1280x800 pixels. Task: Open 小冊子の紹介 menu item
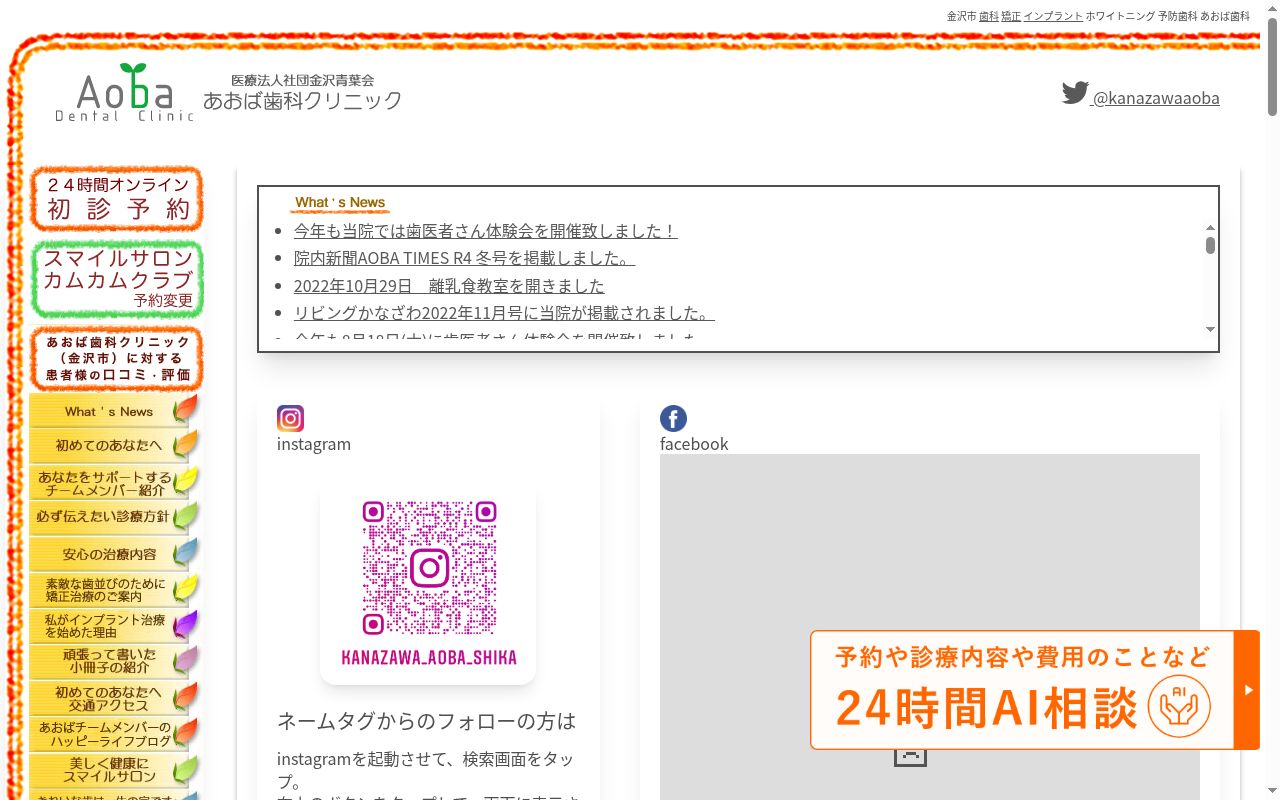[114, 662]
